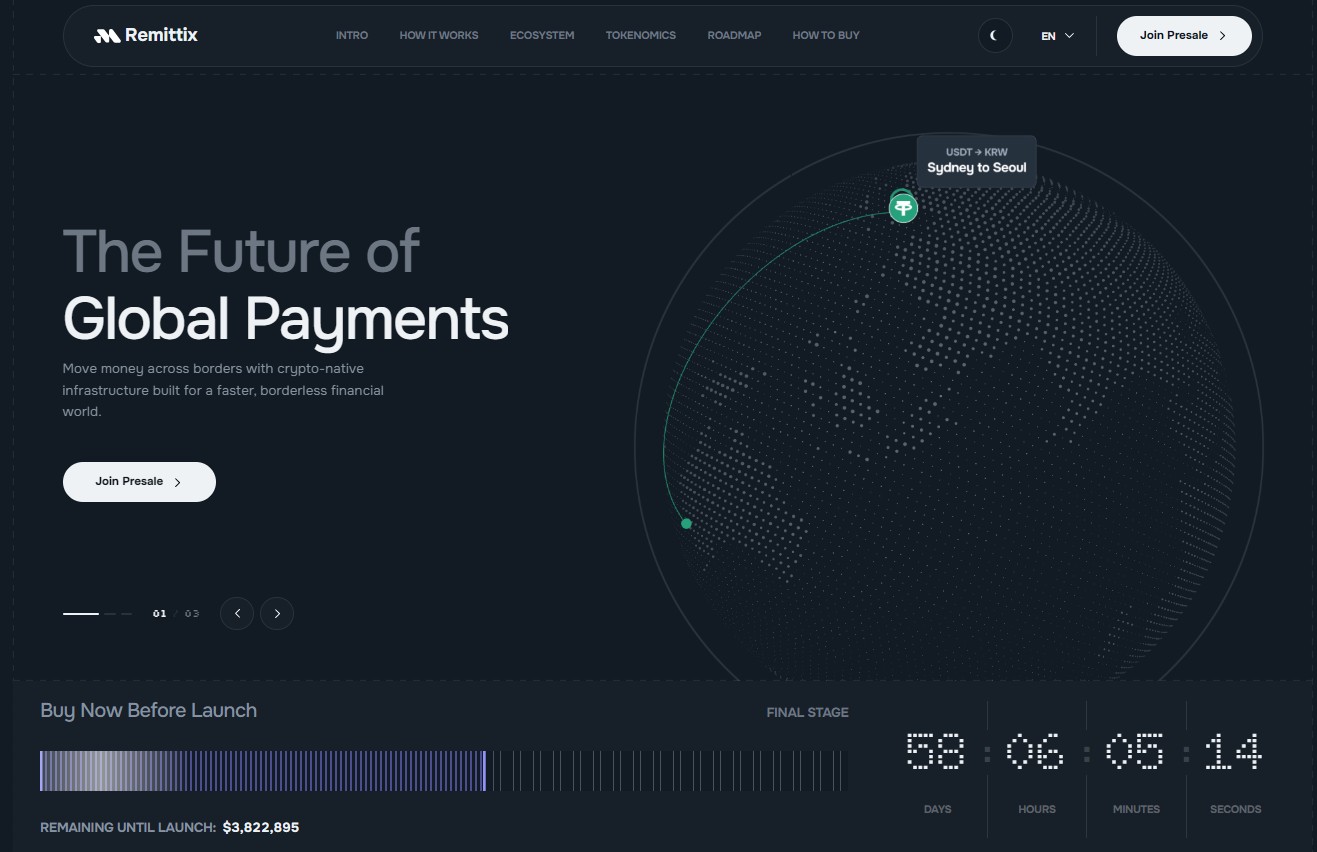Go to next slide with right arrow
1317x852 pixels.
[277, 613]
